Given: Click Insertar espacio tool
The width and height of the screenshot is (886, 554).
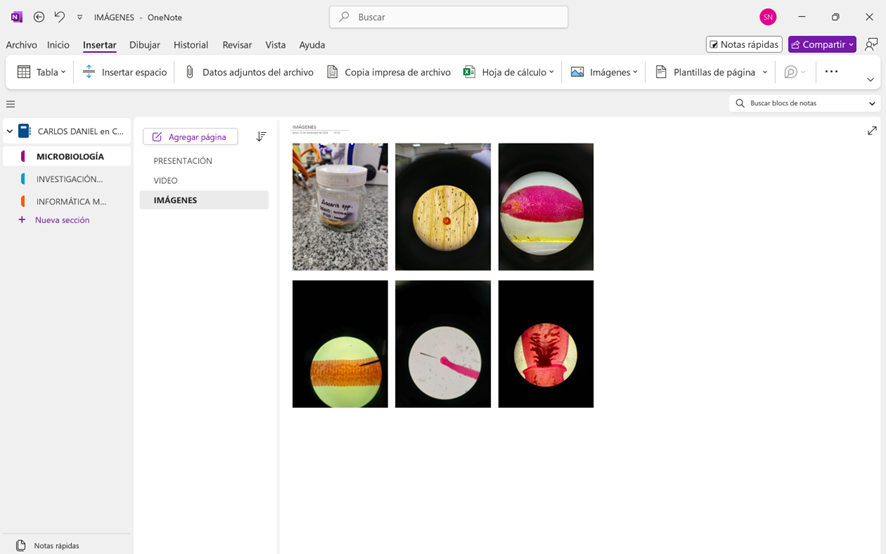Looking at the screenshot, I should [x=124, y=72].
